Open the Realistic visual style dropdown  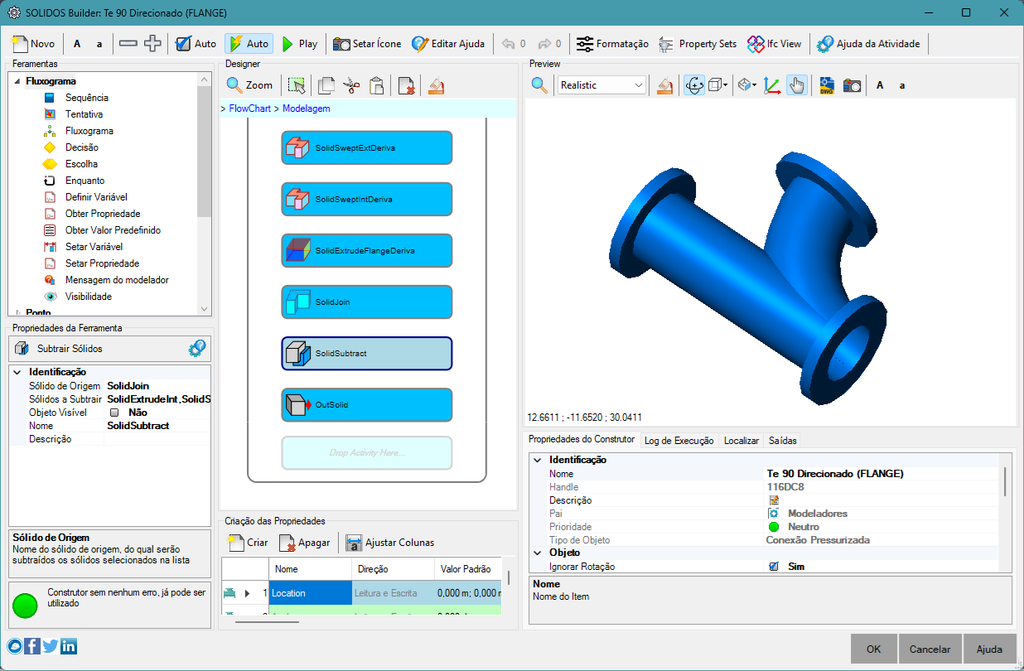click(x=601, y=85)
